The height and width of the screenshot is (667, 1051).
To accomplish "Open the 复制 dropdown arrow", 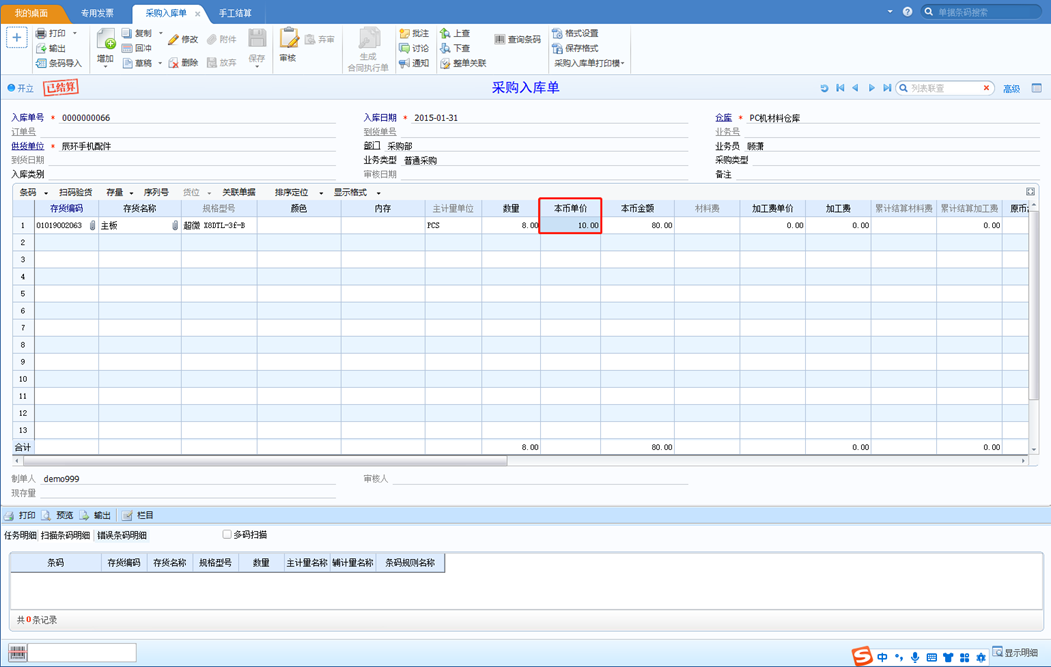I will 160,33.
